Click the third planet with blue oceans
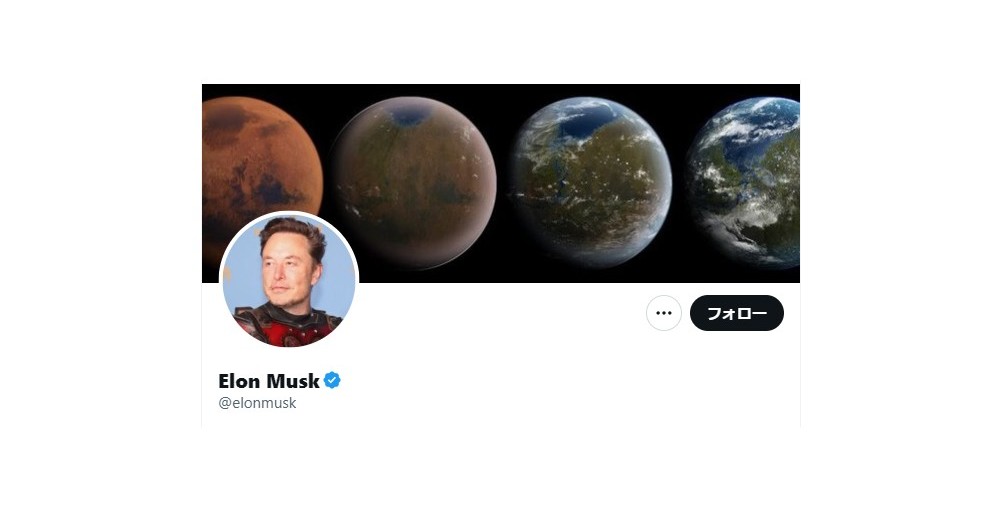Image resolution: width=1001 pixels, height=524 pixels. [x=591, y=182]
